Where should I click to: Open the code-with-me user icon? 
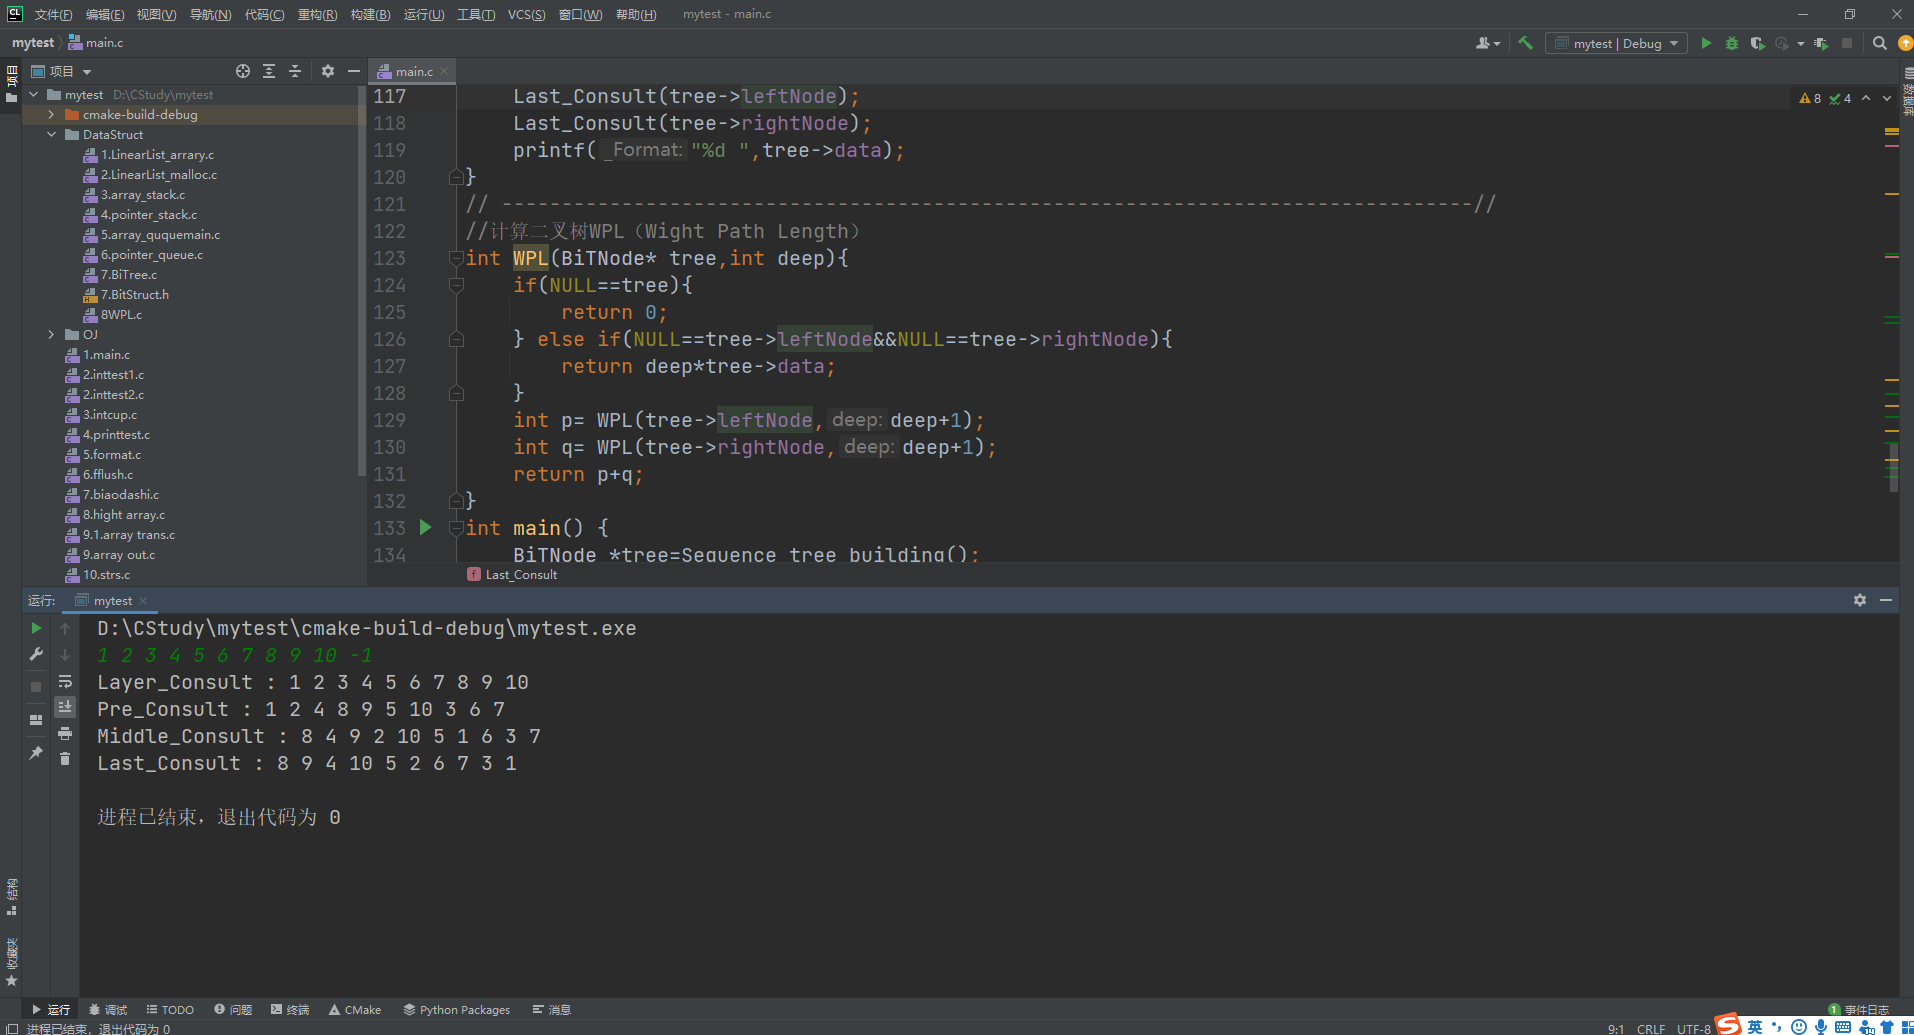pyautogui.click(x=1483, y=43)
